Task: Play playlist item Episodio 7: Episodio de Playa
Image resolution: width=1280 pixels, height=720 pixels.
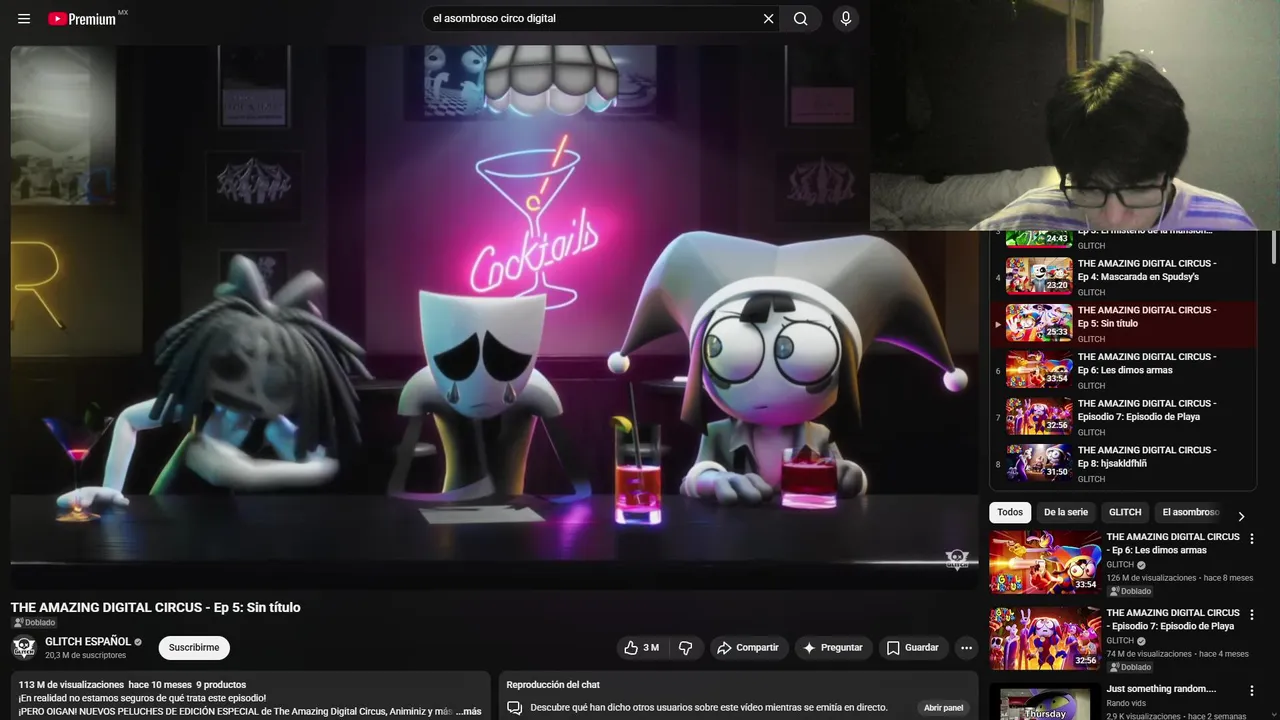Action: pos(1125,416)
